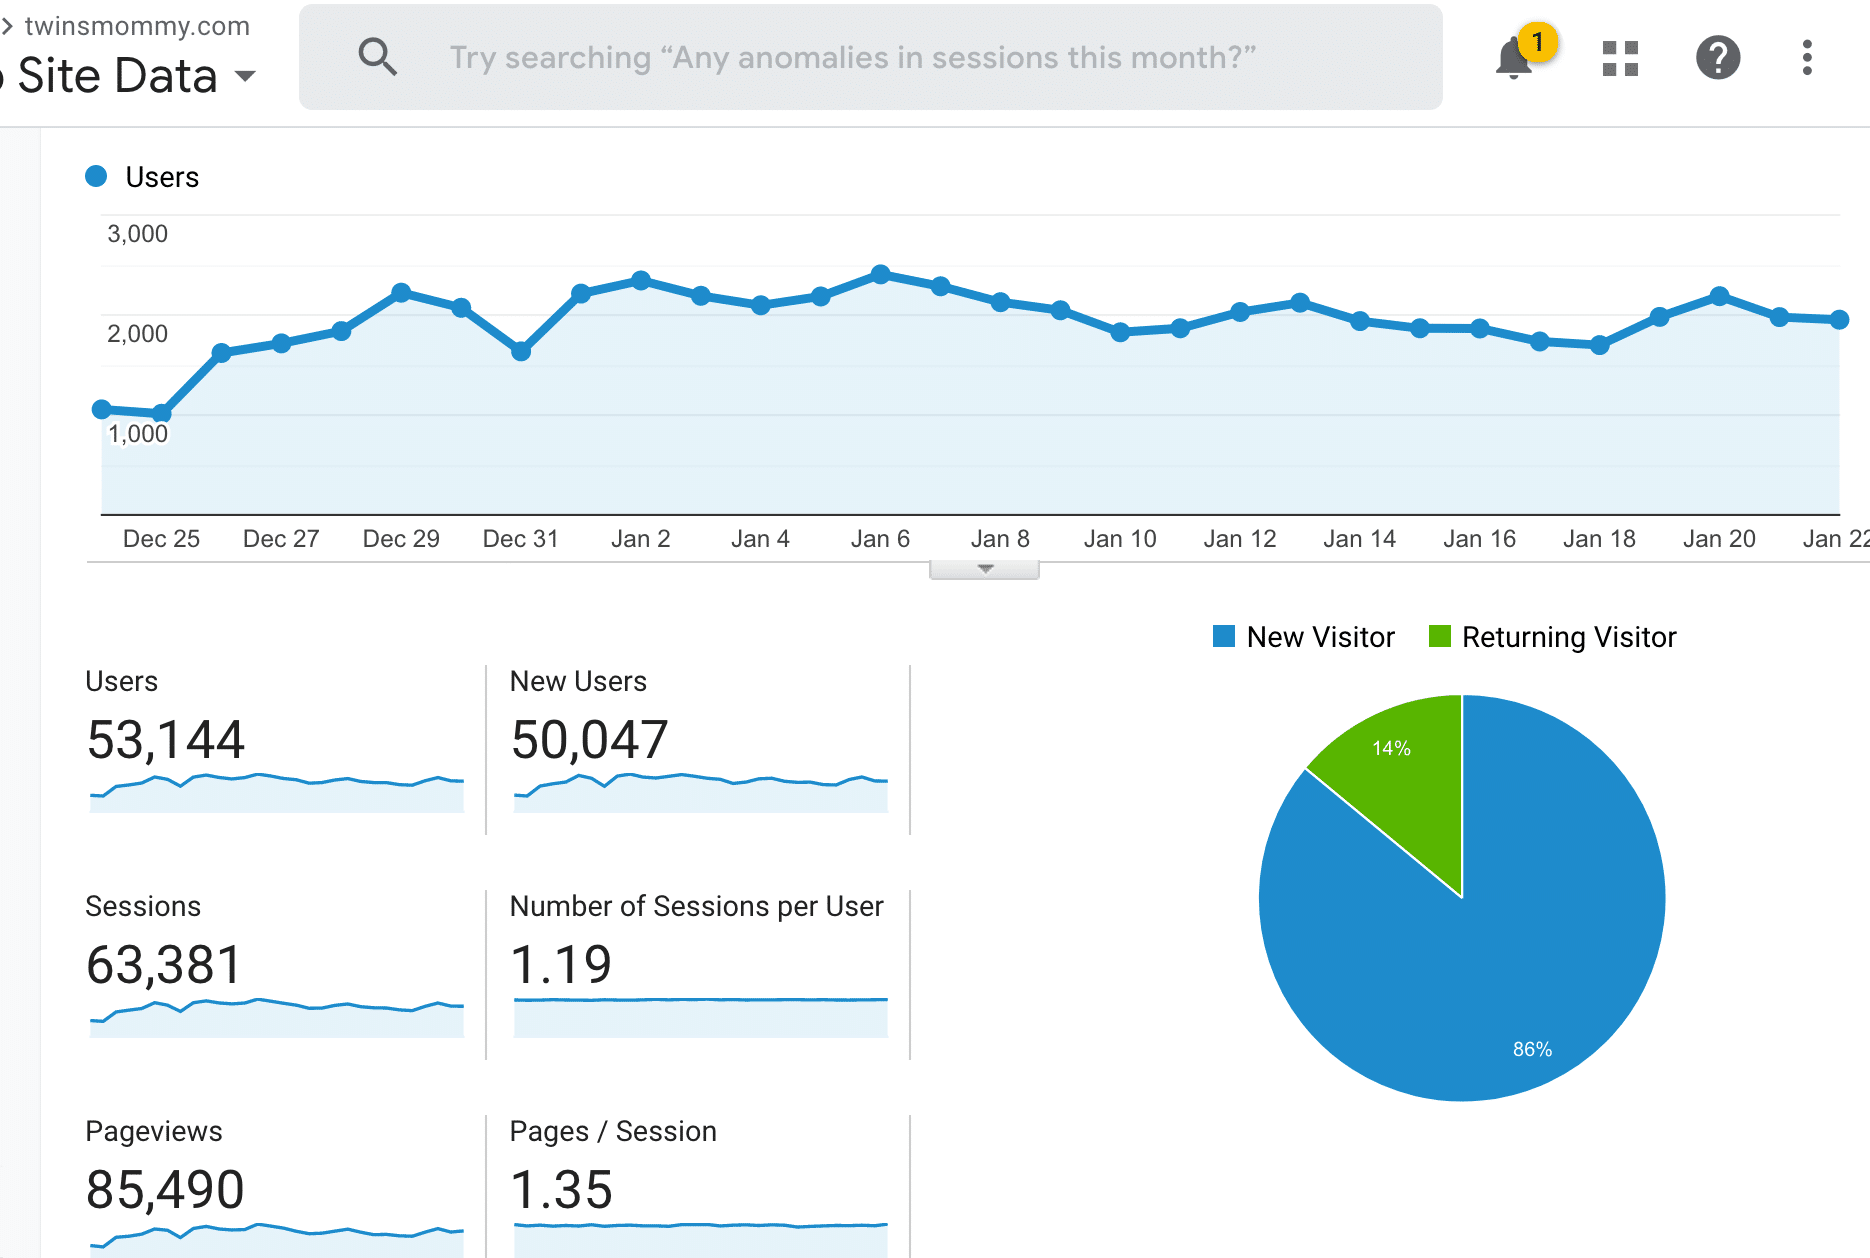This screenshot has height=1258, width=1870.
Task: Click the search magnifying glass icon
Action: tap(378, 57)
